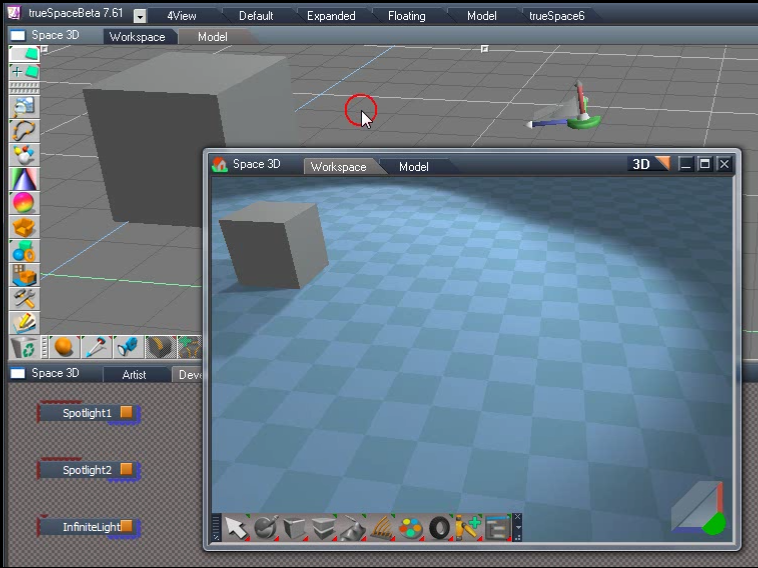Switch to the 4View layout
758x568 pixels.
(182, 16)
